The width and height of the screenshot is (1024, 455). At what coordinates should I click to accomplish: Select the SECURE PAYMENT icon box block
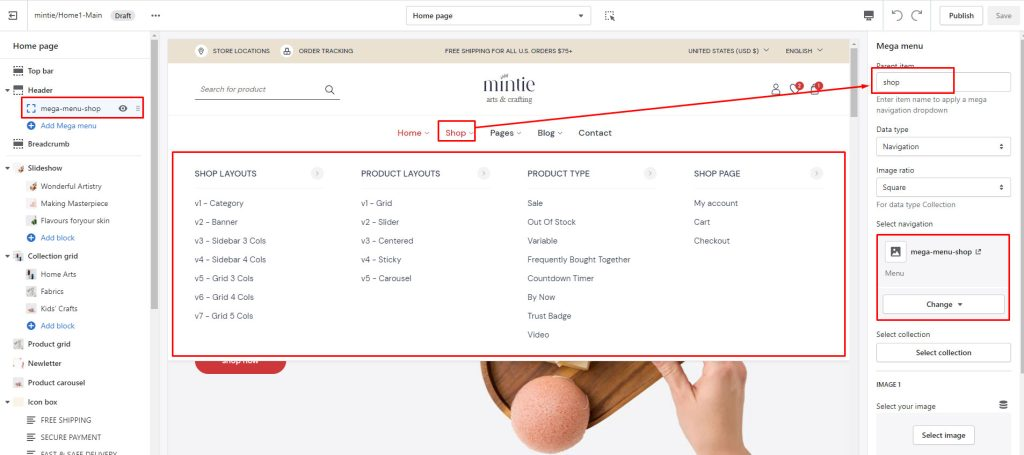coord(71,437)
